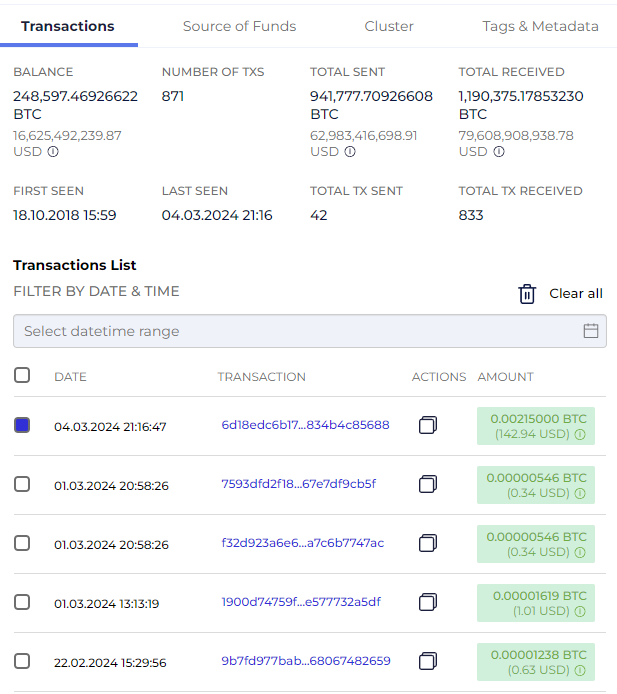Click the 0.00001619 BTC amount badge

536,603
